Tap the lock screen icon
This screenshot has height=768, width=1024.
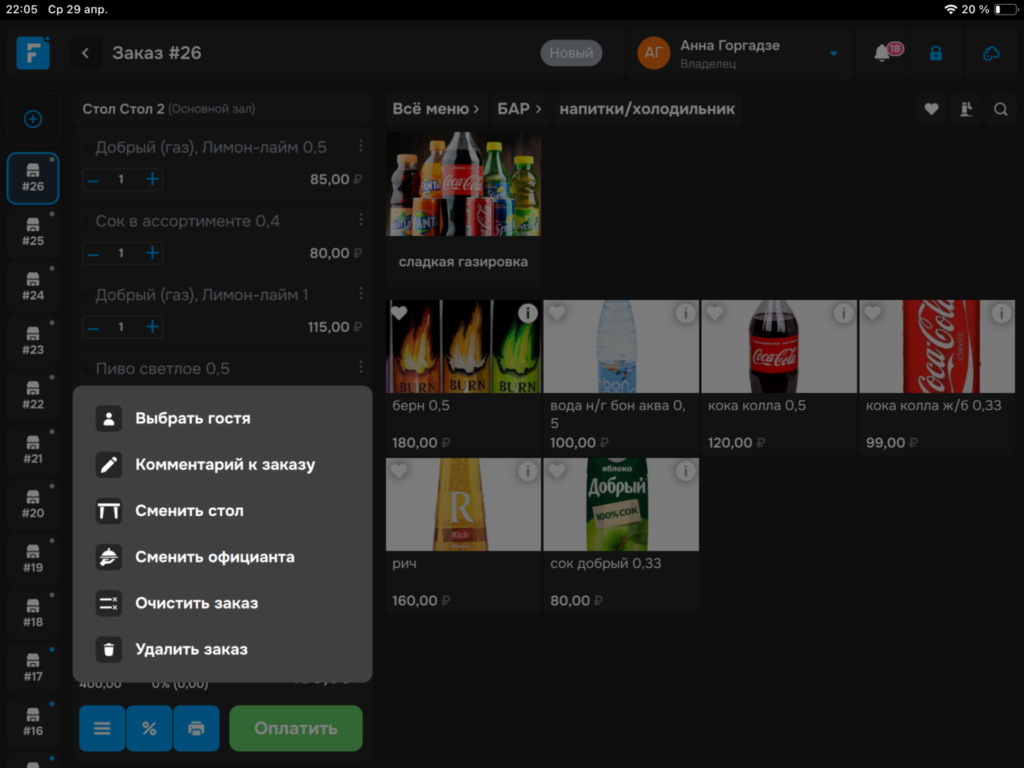[936, 53]
